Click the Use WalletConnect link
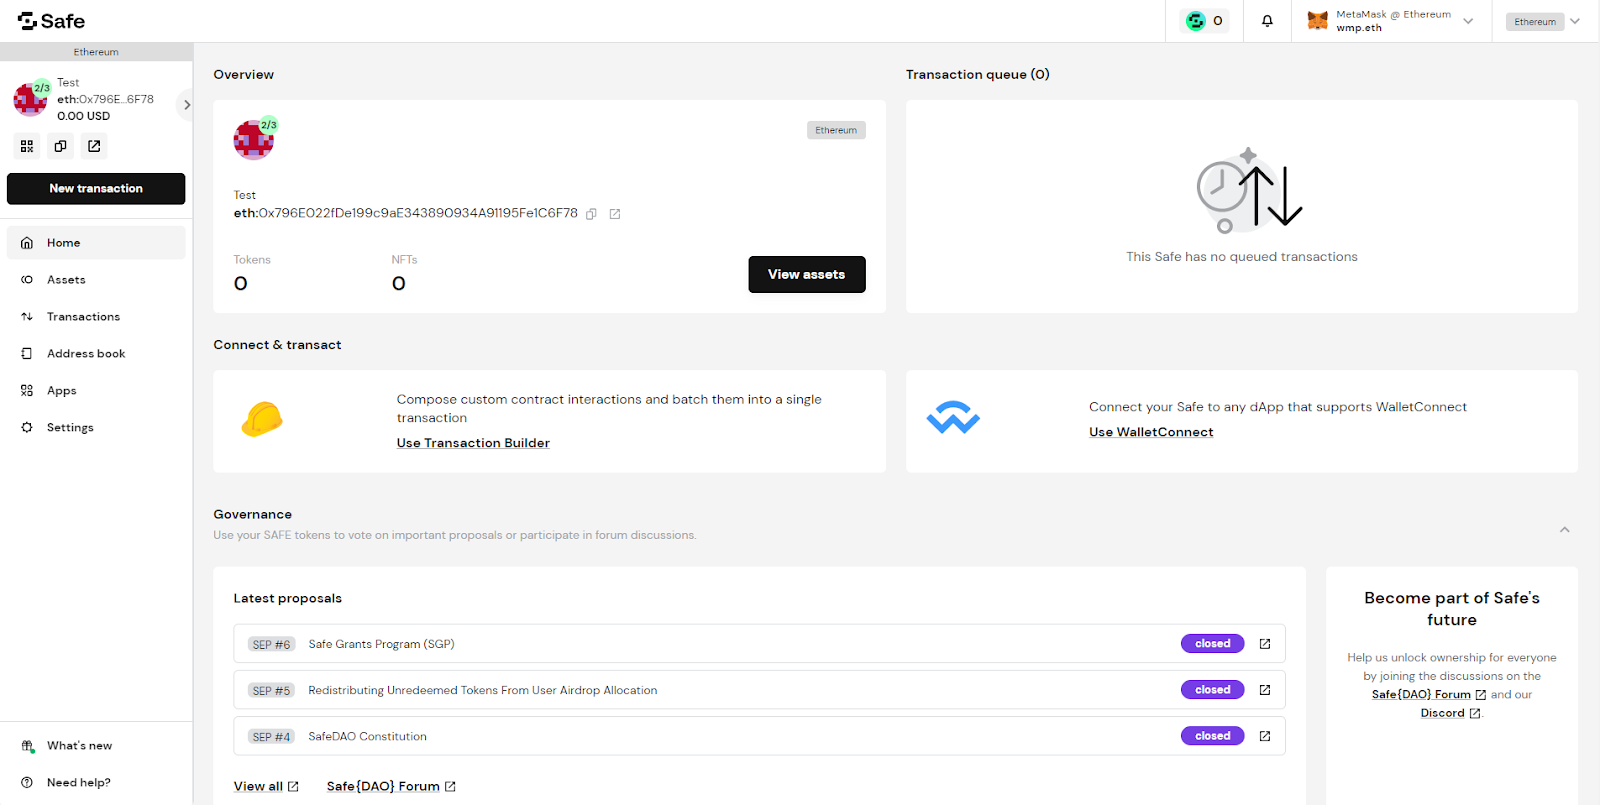This screenshot has height=805, width=1600. point(1151,432)
